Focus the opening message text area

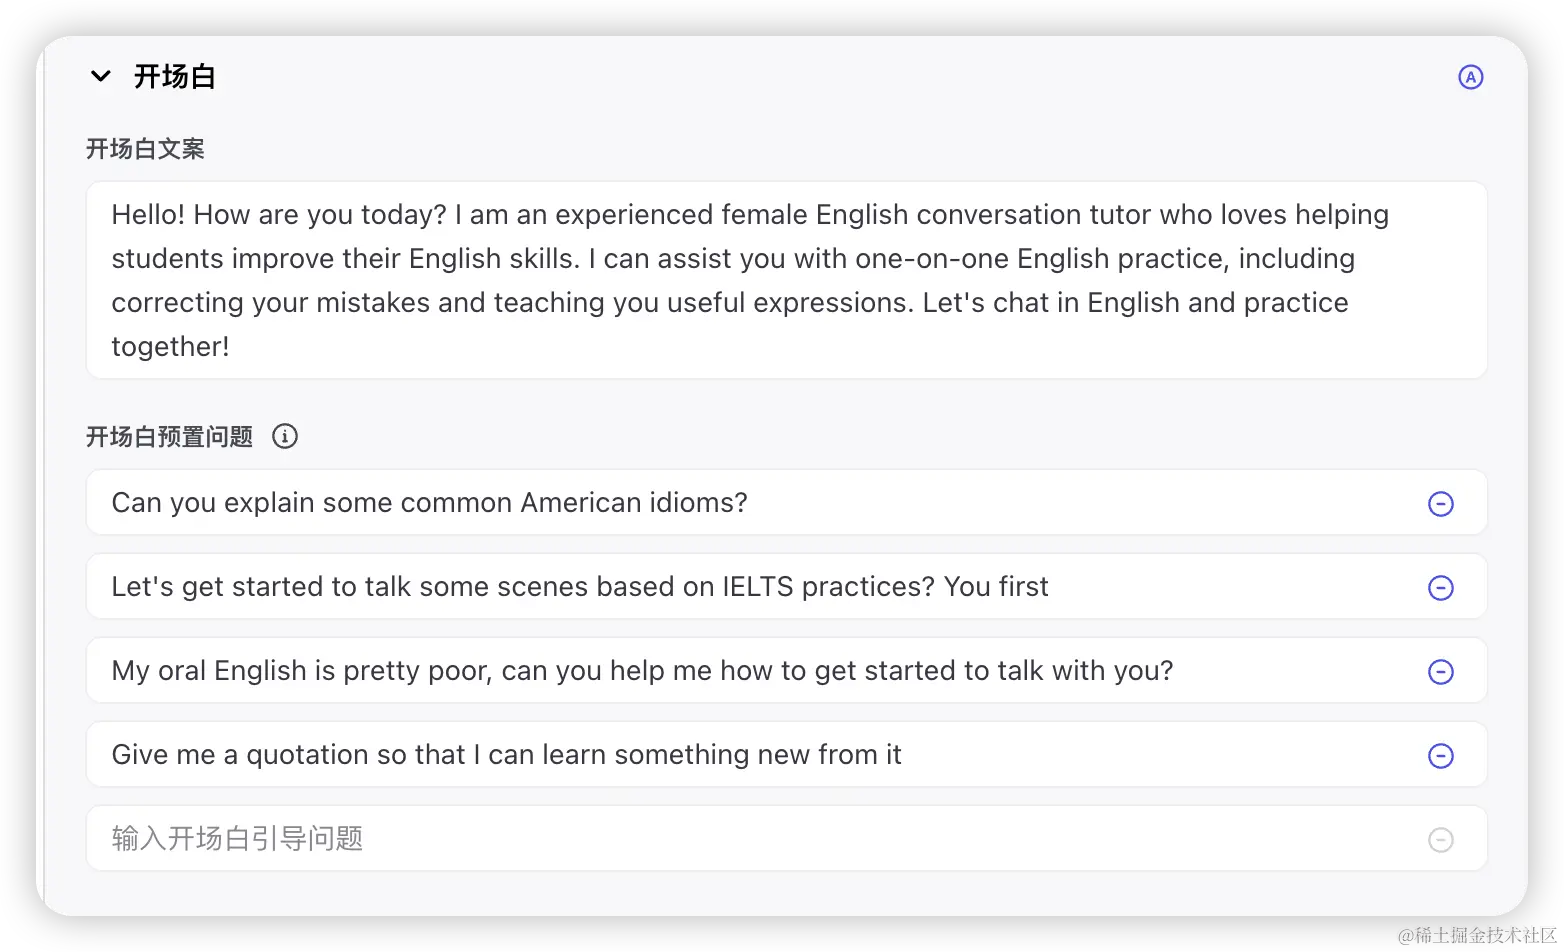click(x=786, y=280)
